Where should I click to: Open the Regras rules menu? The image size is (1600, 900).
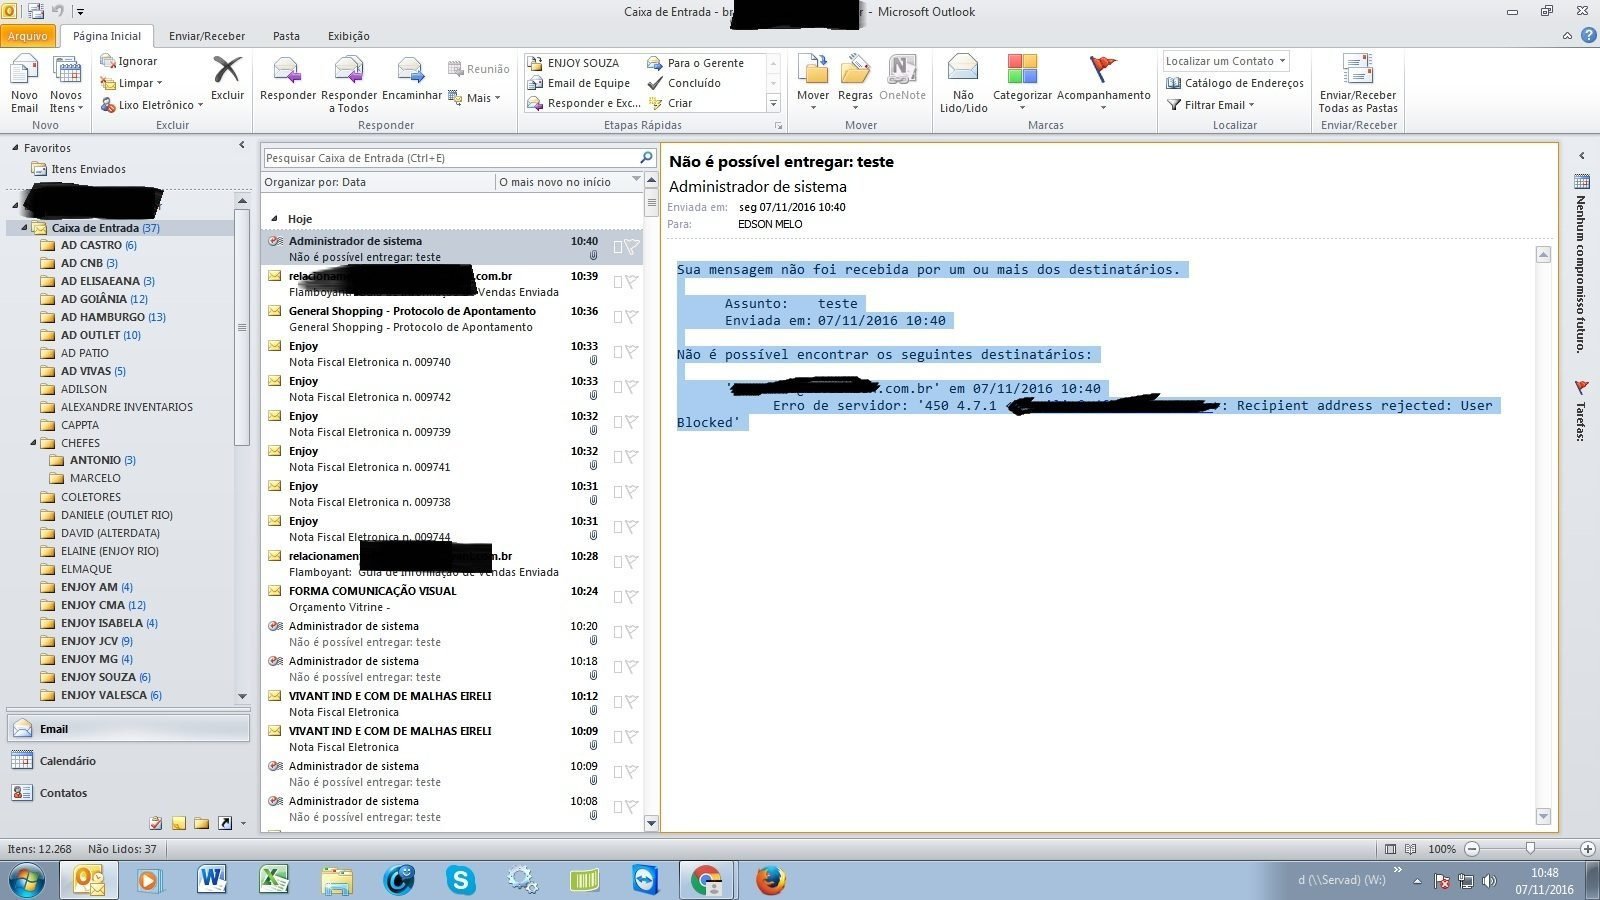click(x=855, y=83)
